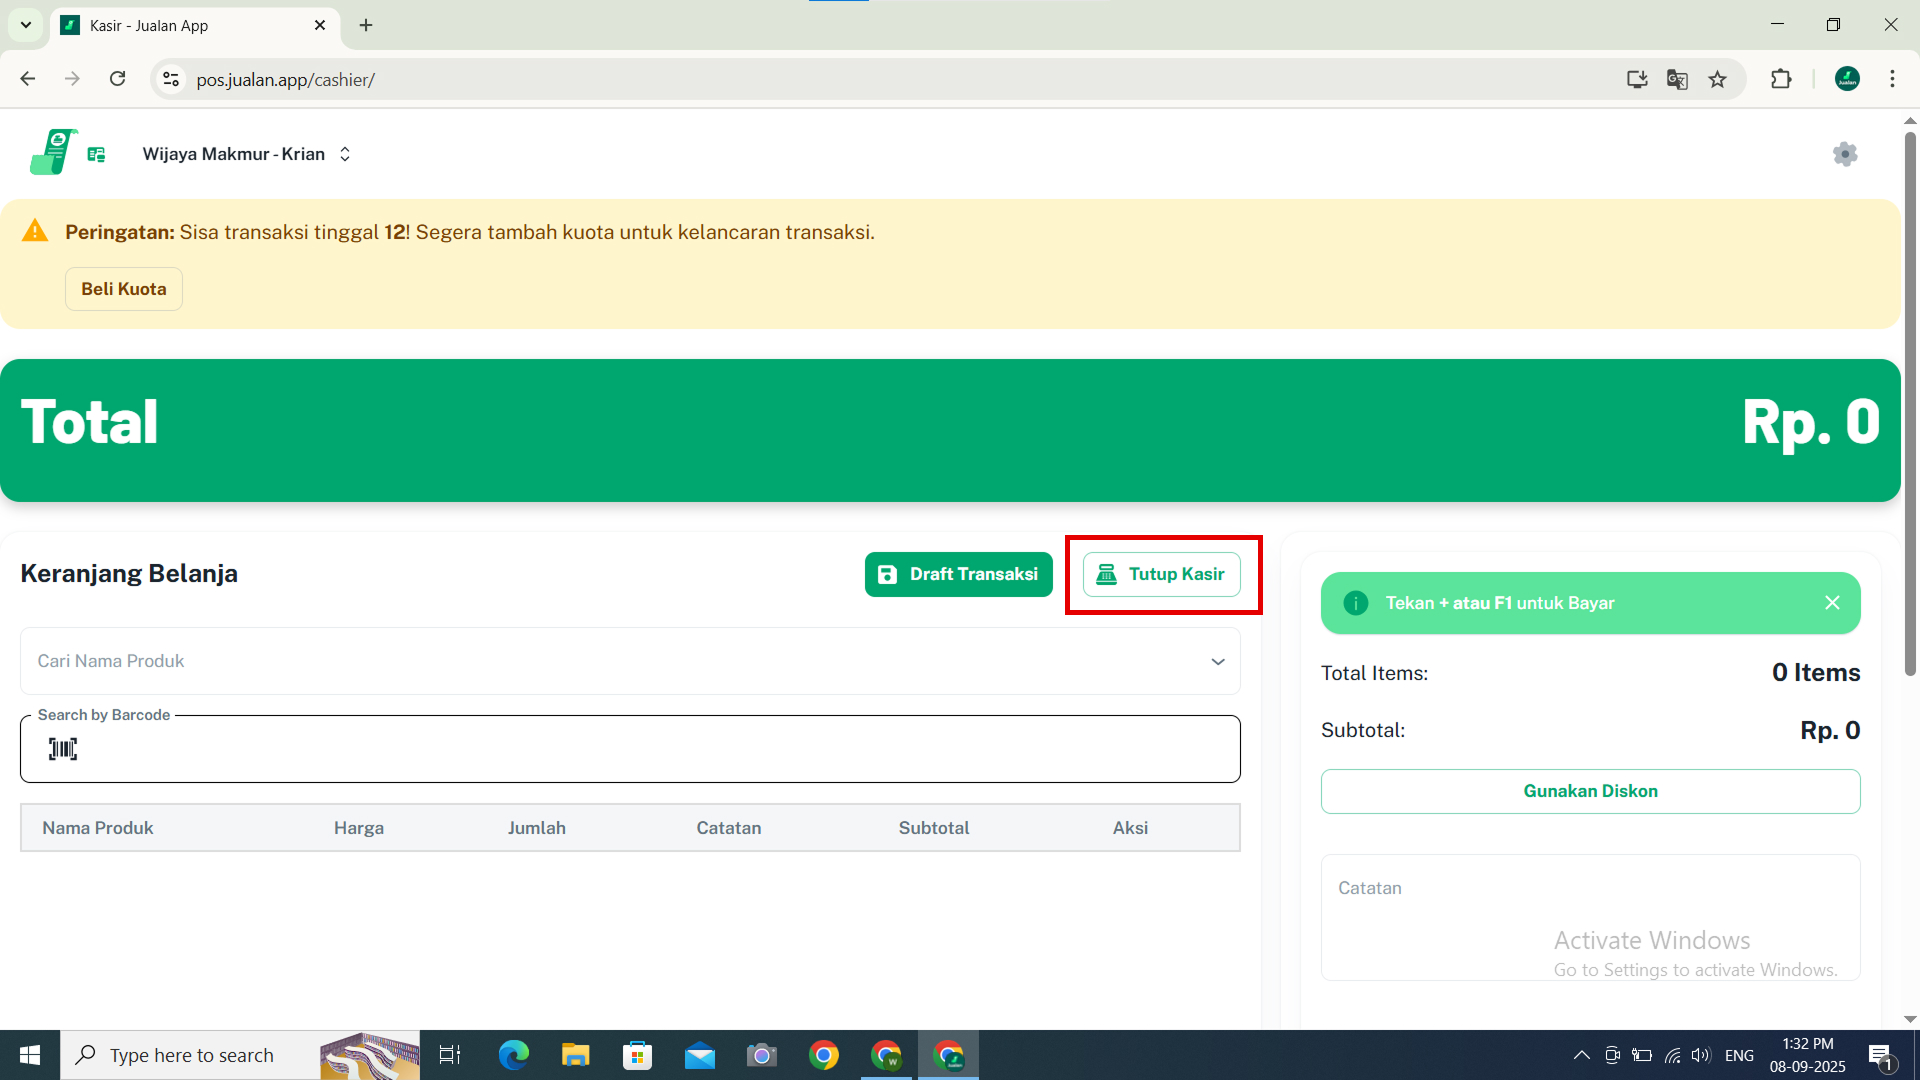Click install app icon in address bar
The width and height of the screenshot is (1920, 1080).
(x=1637, y=79)
